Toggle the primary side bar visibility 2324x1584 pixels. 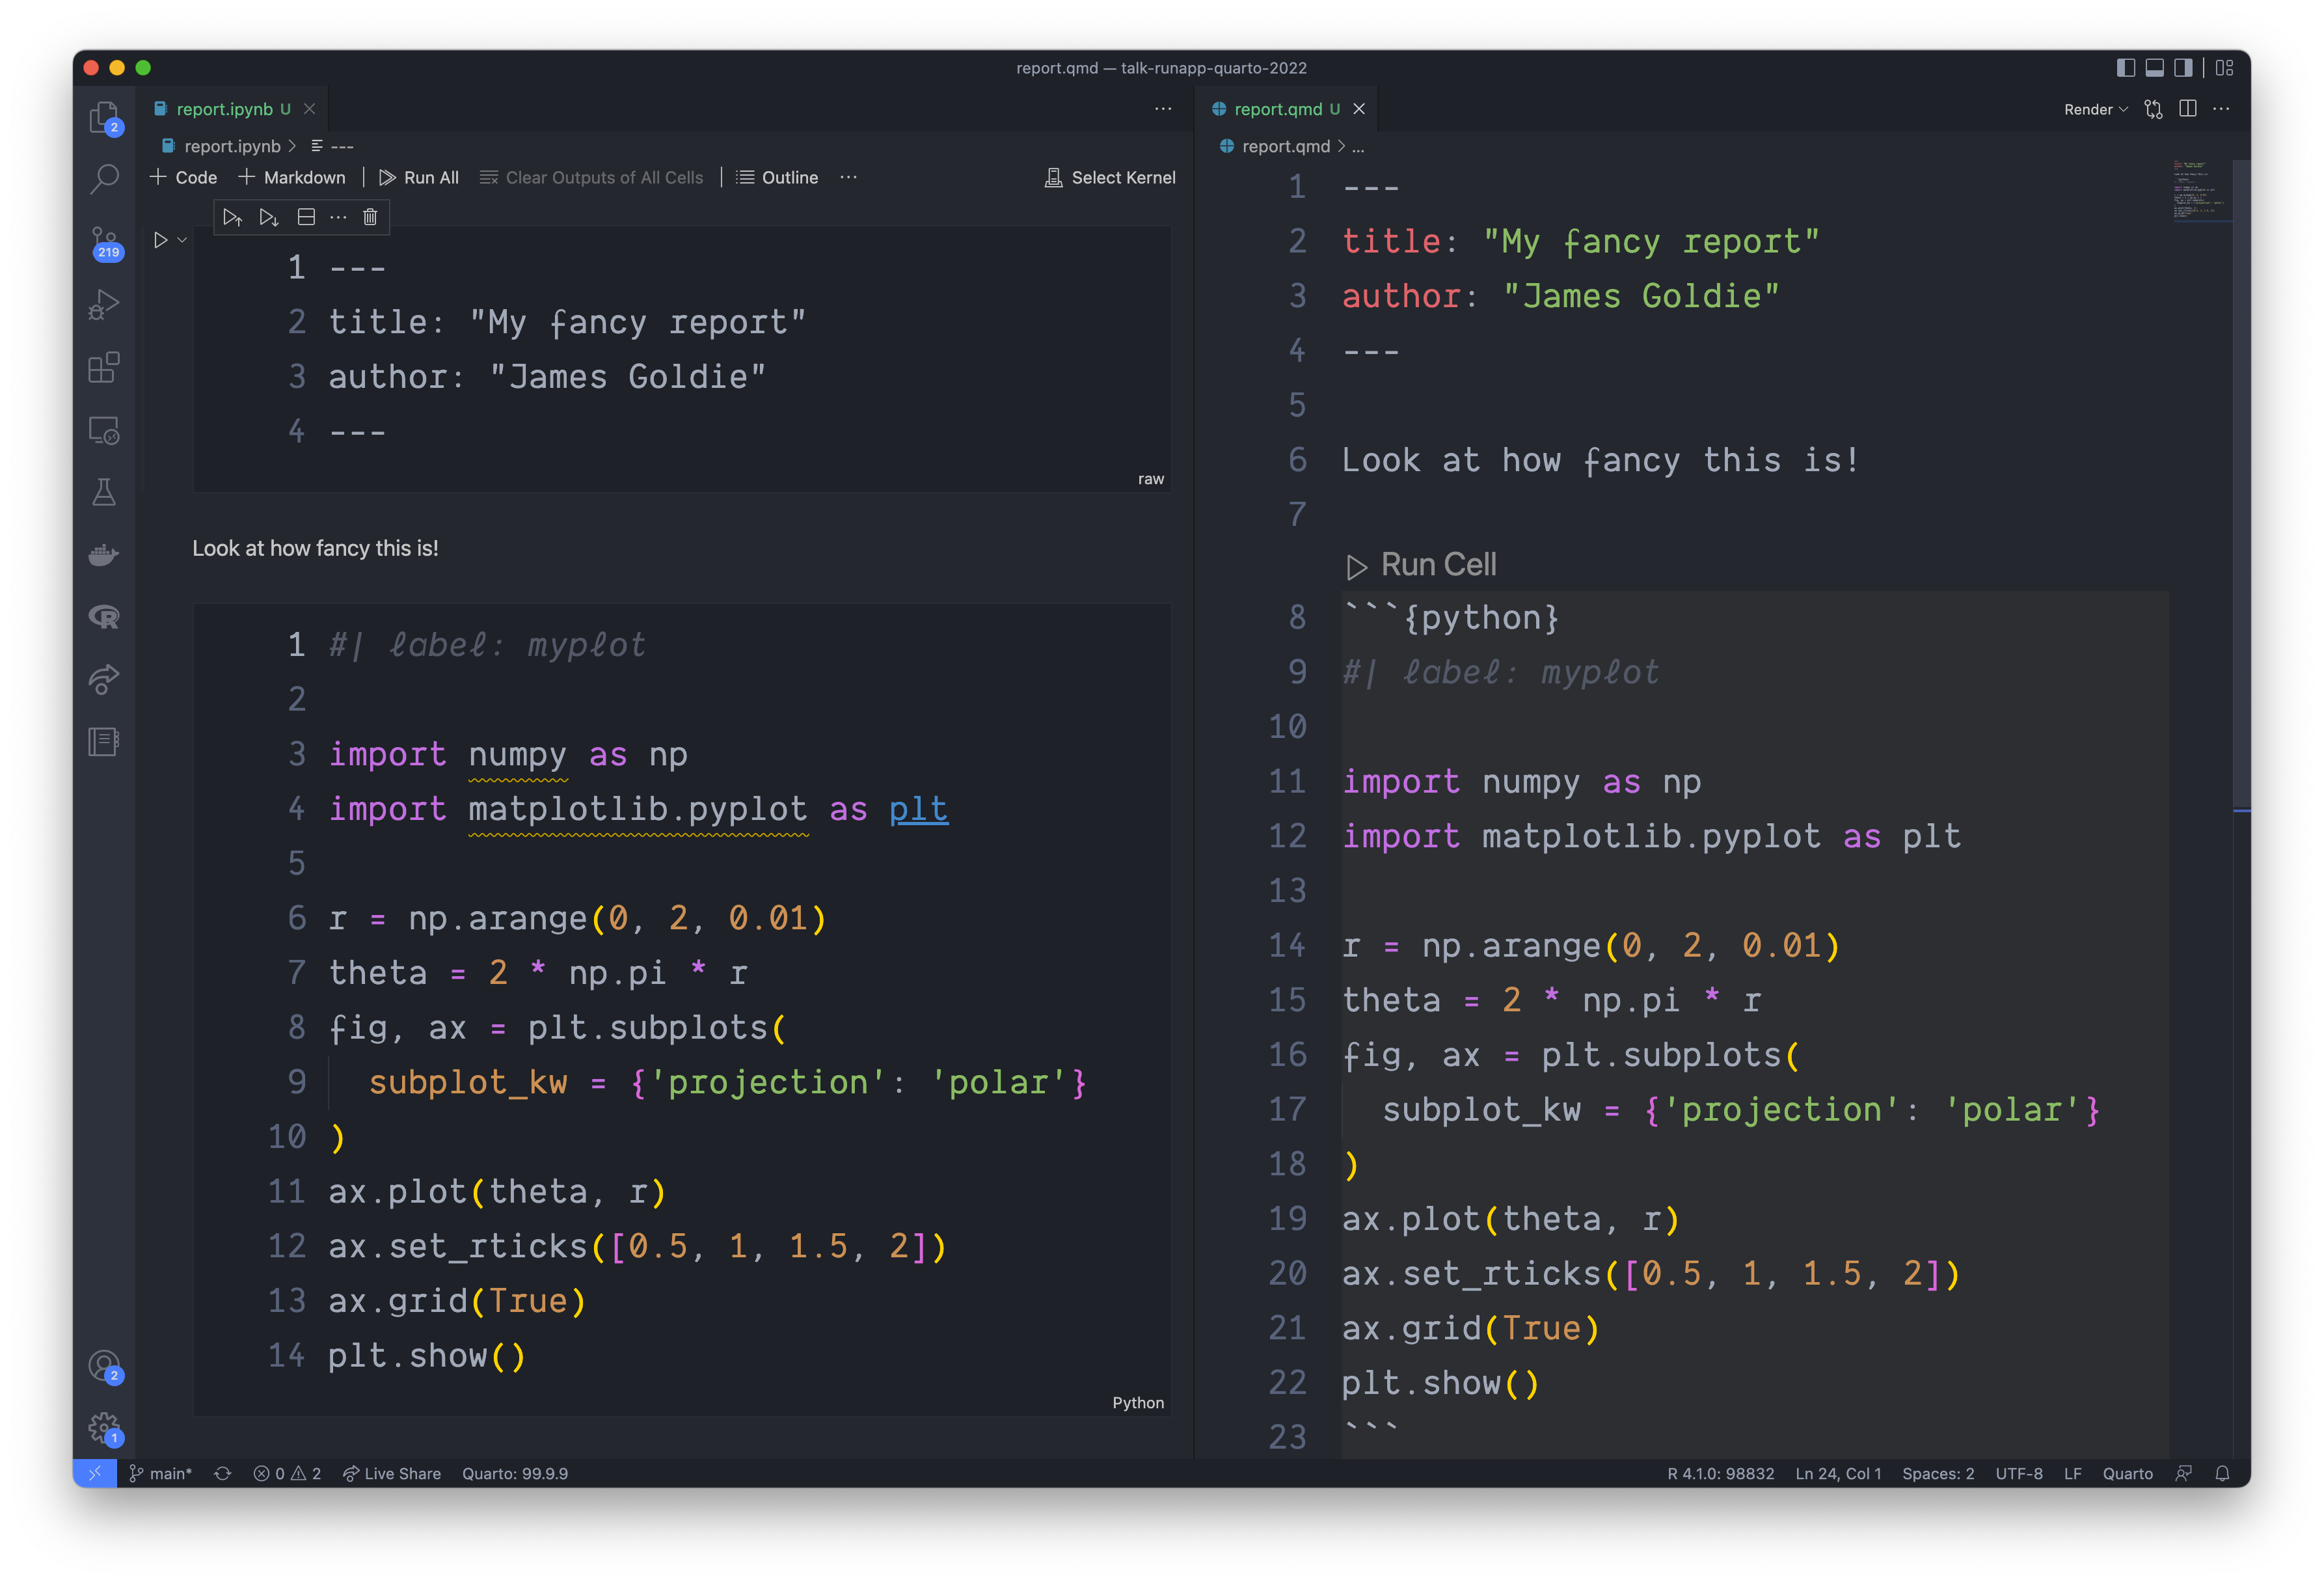pos(2126,68)
